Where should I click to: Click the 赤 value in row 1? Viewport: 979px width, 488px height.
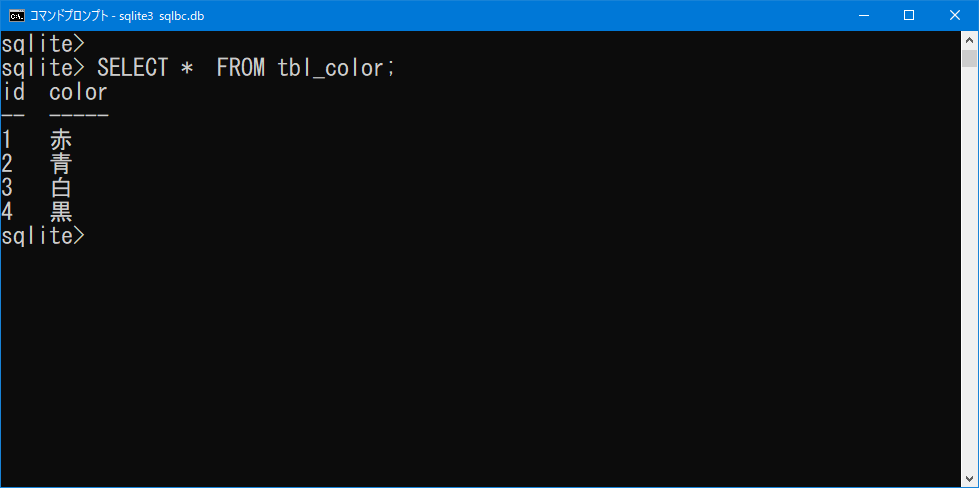(61, 139)
